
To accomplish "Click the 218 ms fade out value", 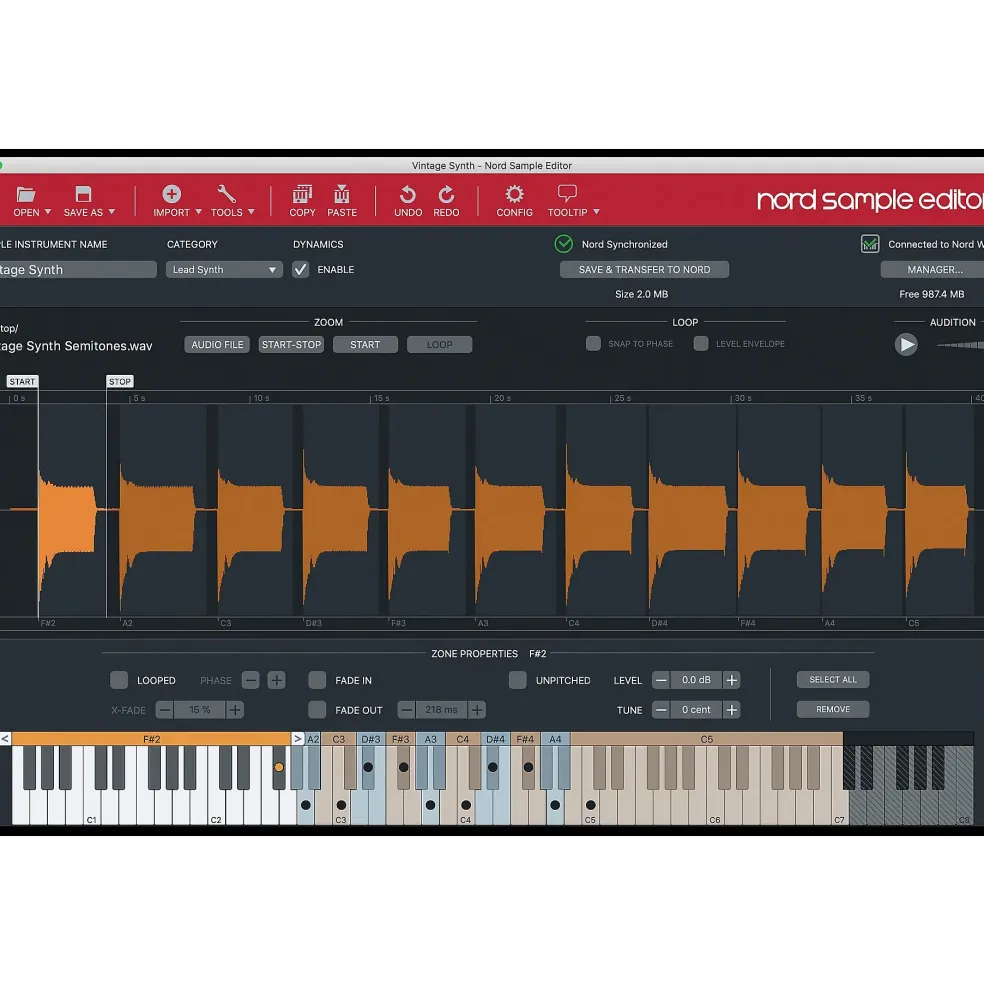I will tap(441, 710).
